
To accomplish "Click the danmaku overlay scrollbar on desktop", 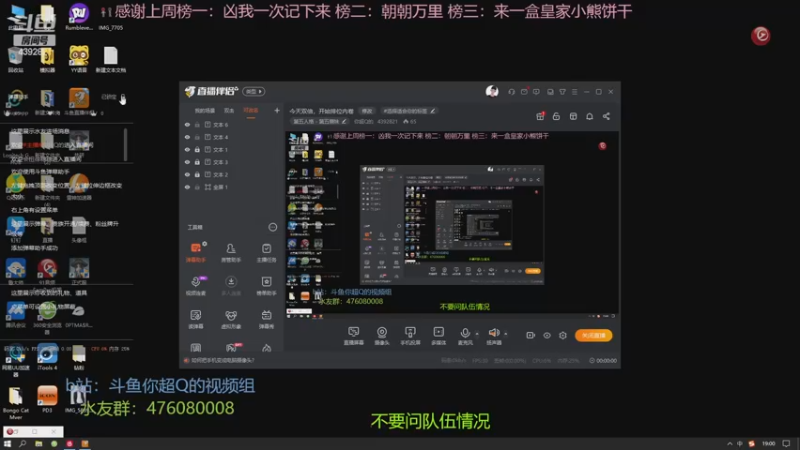I will tap(126, 144).
